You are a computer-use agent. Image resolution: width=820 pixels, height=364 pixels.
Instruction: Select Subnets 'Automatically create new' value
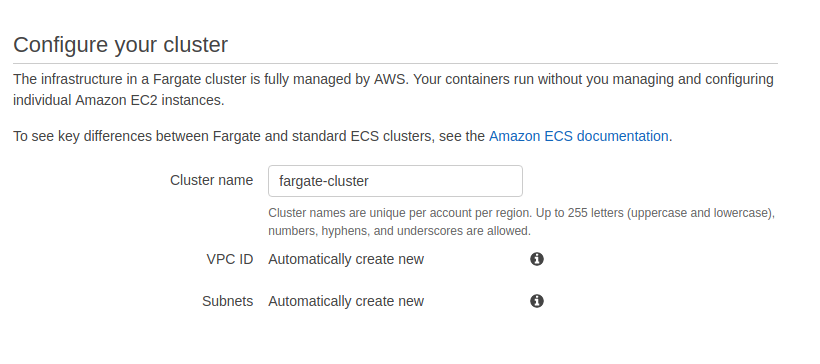coord(346,301)
